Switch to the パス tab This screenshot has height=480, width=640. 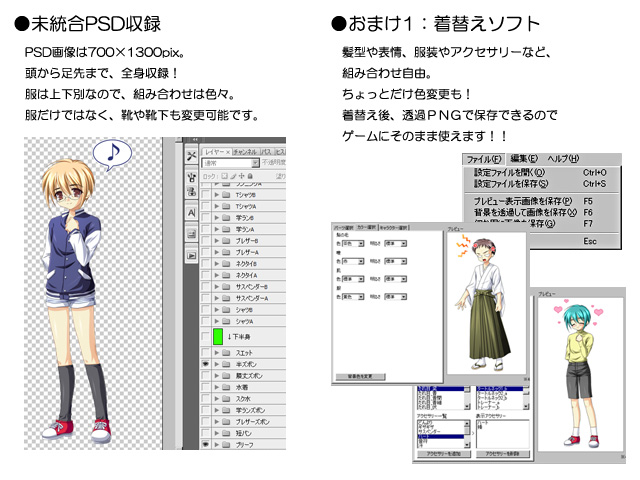pos(266,152)
